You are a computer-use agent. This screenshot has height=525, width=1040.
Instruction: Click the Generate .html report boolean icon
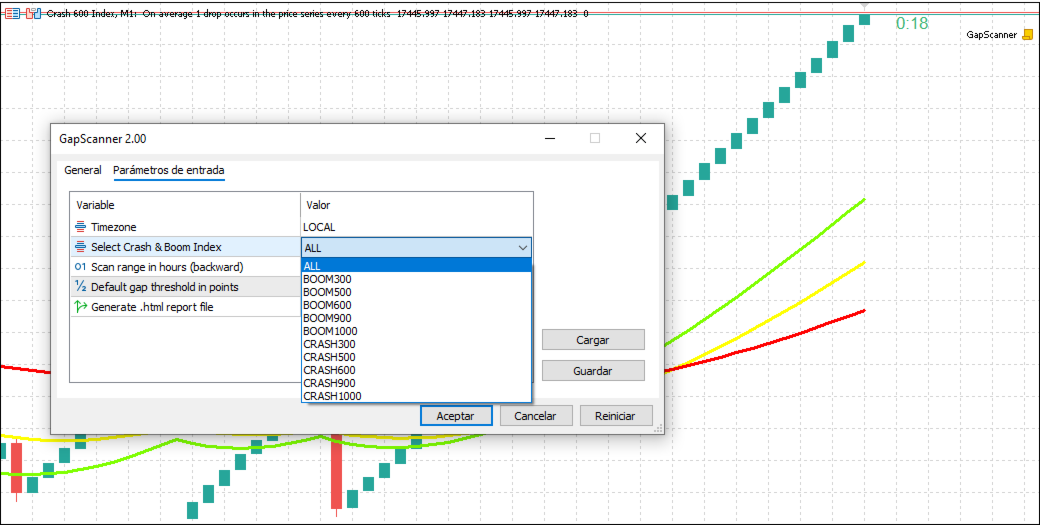point(80,307)
